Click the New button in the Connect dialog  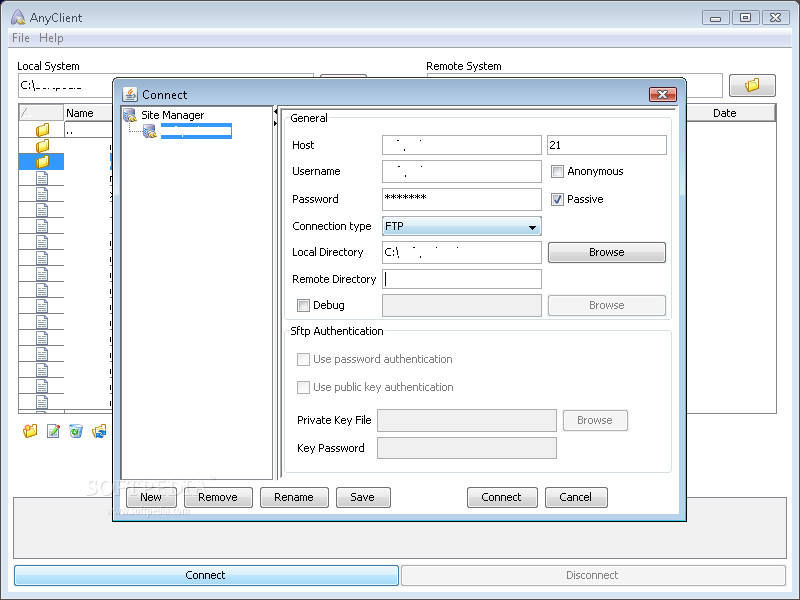coord(151,497)
